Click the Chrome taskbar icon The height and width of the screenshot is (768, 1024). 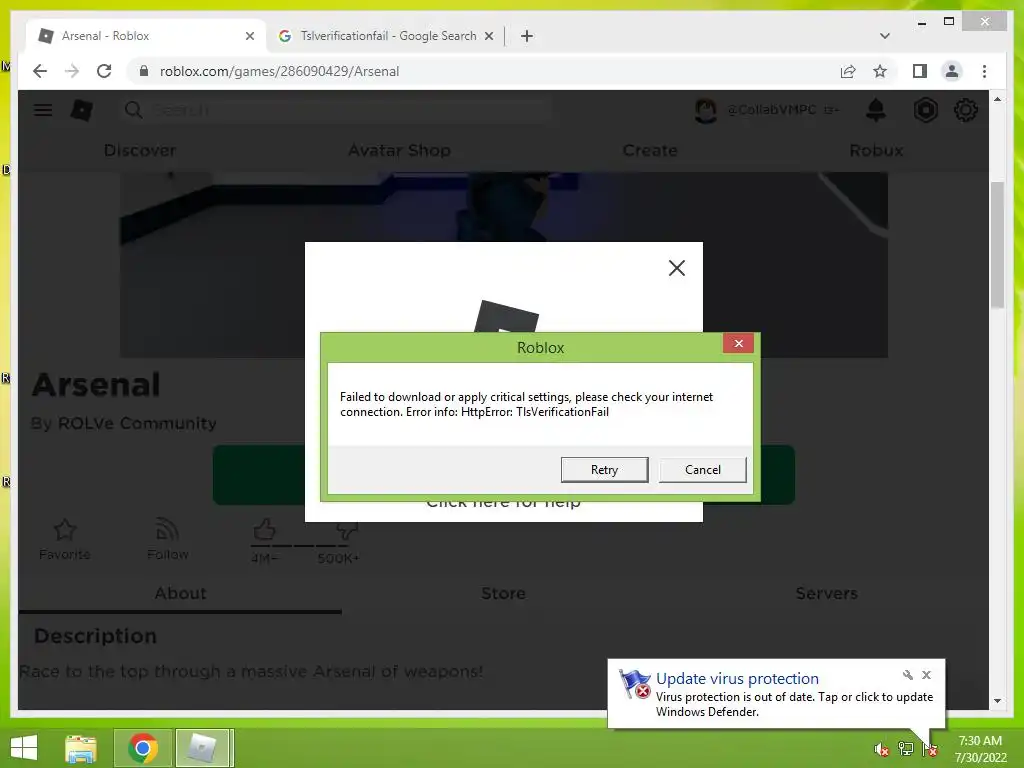point(142,748)
